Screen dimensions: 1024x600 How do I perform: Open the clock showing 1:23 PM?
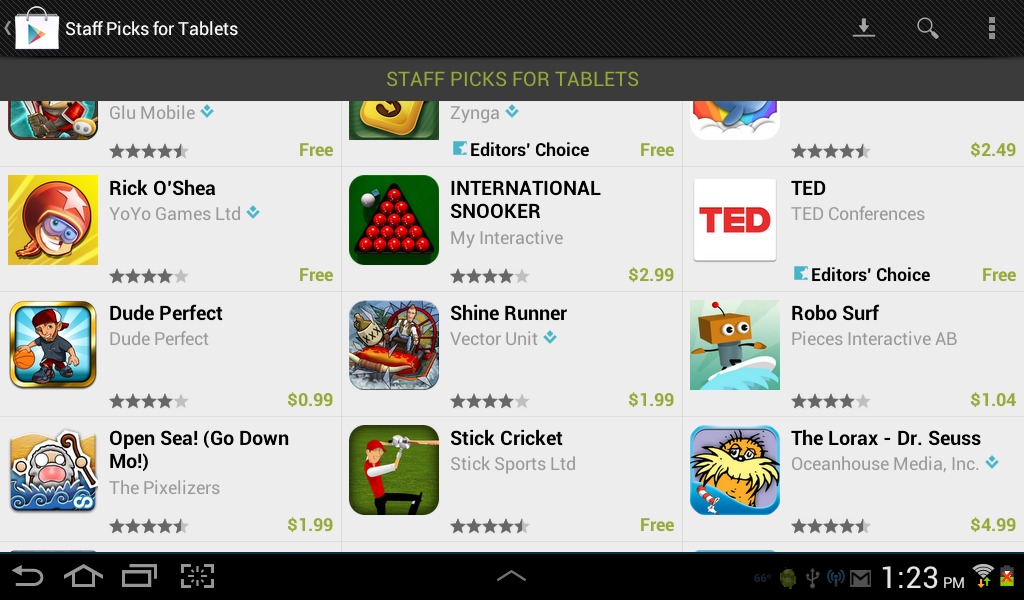tap(922, 577)
